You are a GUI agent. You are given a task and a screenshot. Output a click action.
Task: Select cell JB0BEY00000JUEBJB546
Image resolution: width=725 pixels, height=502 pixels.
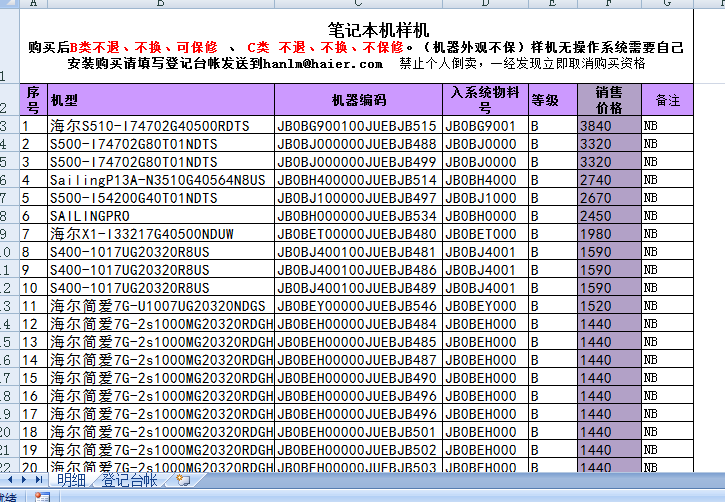(358, 306)
